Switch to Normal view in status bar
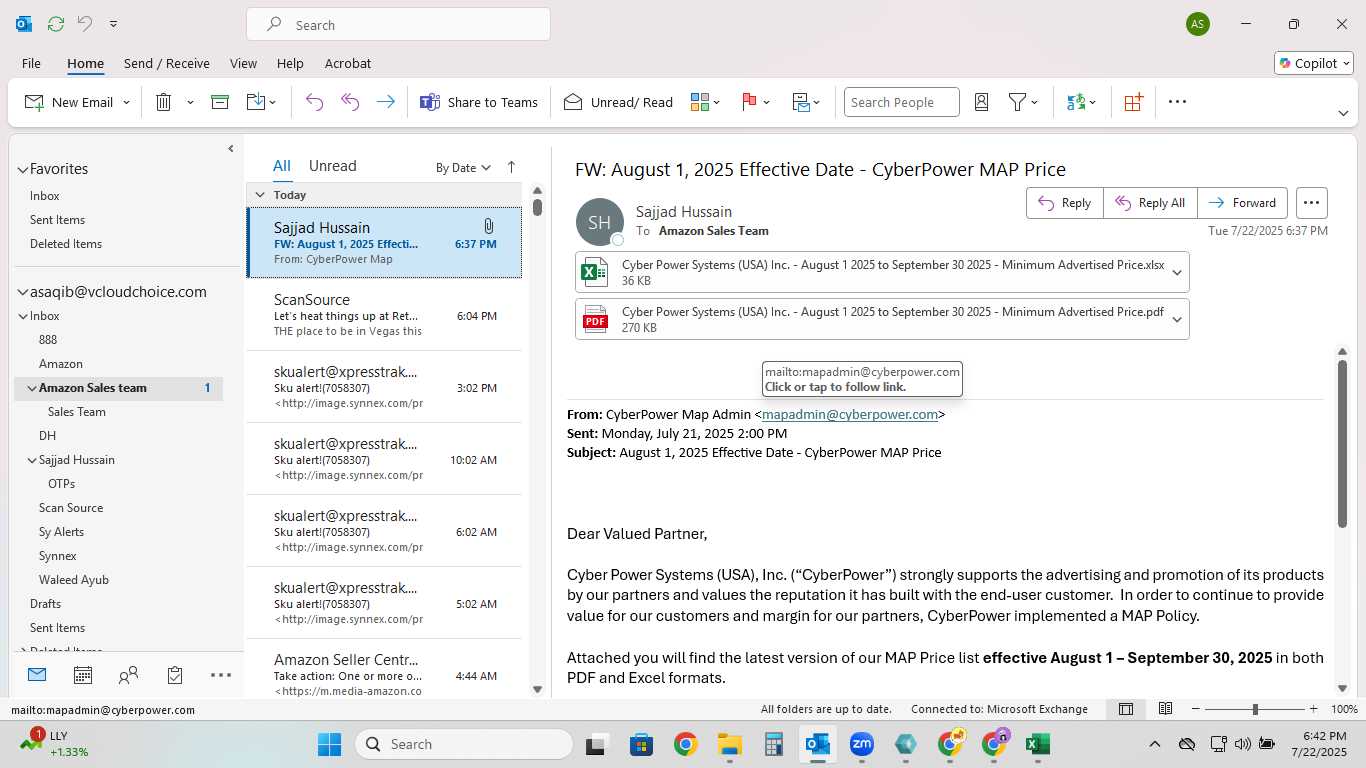This screenshot has width=1366, height=768. point(1126,709)
